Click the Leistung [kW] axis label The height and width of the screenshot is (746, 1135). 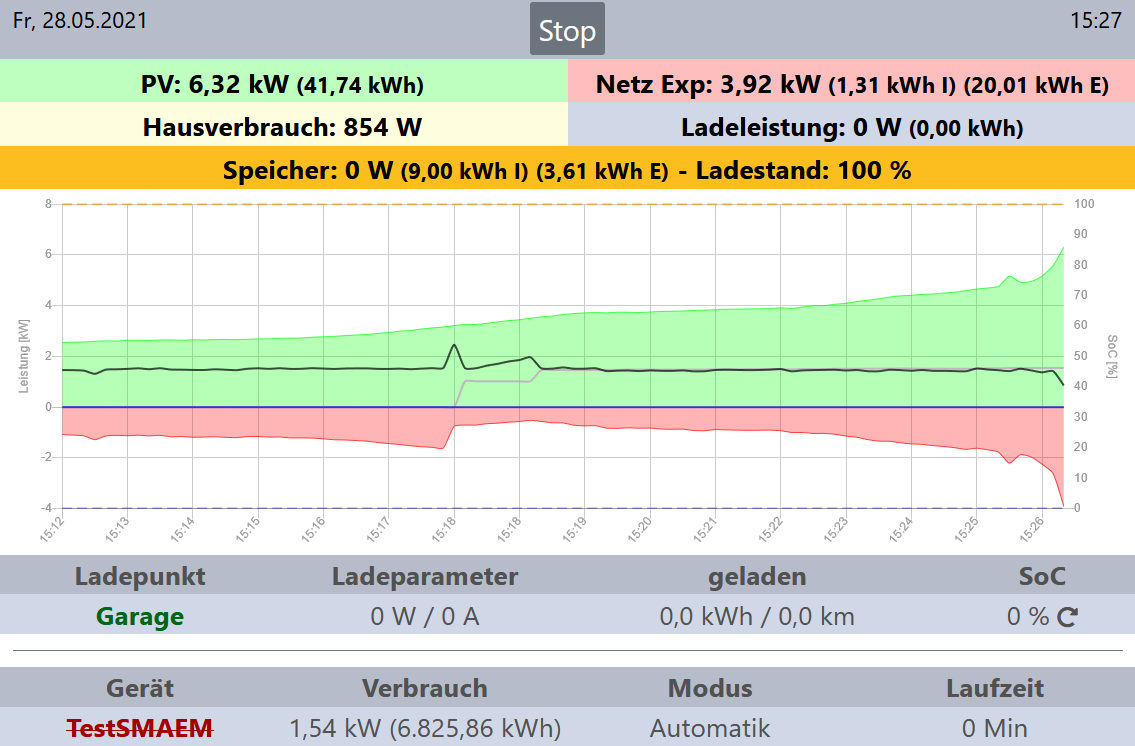point(24,356)
